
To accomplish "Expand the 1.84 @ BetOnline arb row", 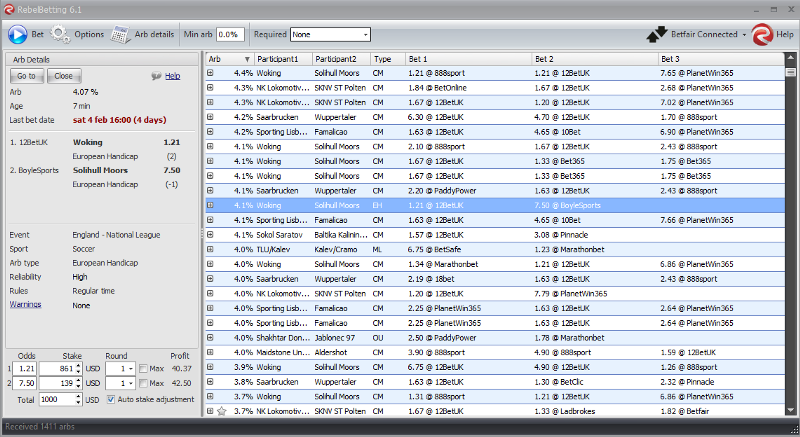I will pyautogui.click(x=210, y=88).
